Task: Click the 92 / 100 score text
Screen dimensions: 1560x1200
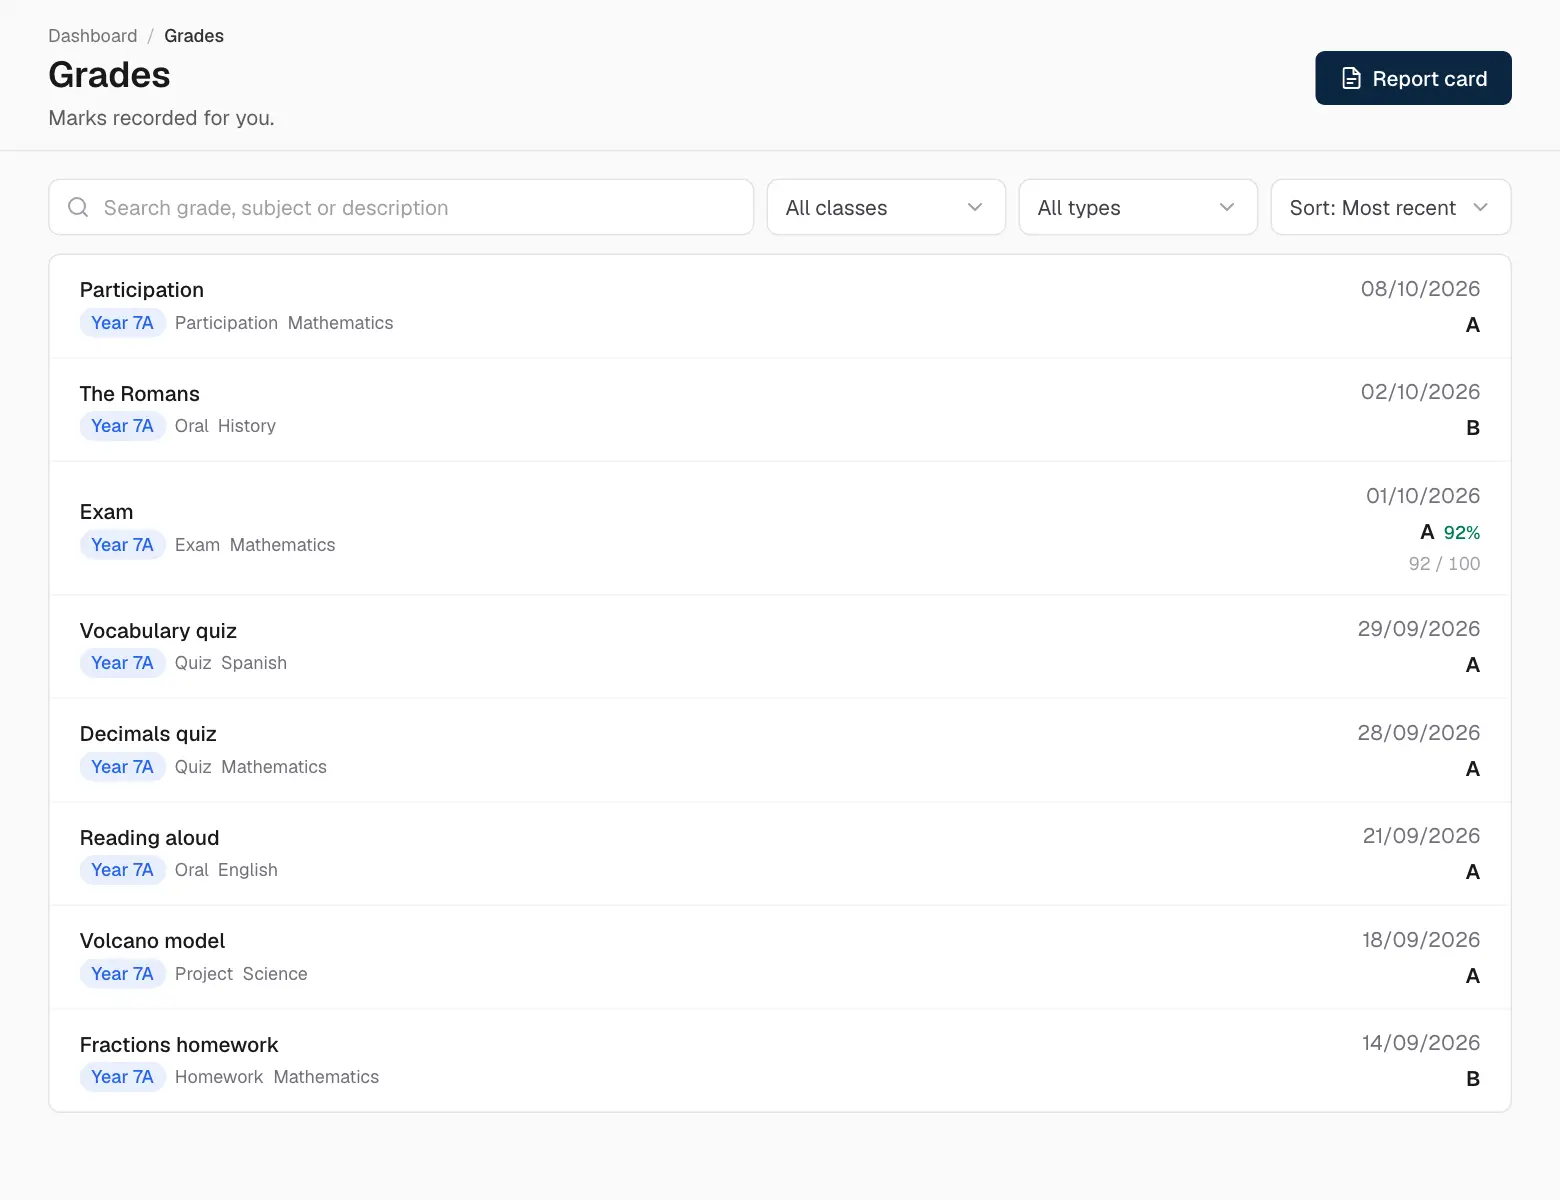Action: tap(1444, 564)
